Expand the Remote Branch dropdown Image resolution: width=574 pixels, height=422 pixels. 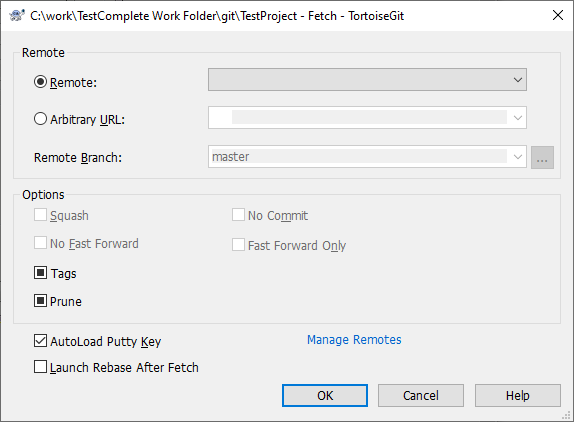[517, 157]
